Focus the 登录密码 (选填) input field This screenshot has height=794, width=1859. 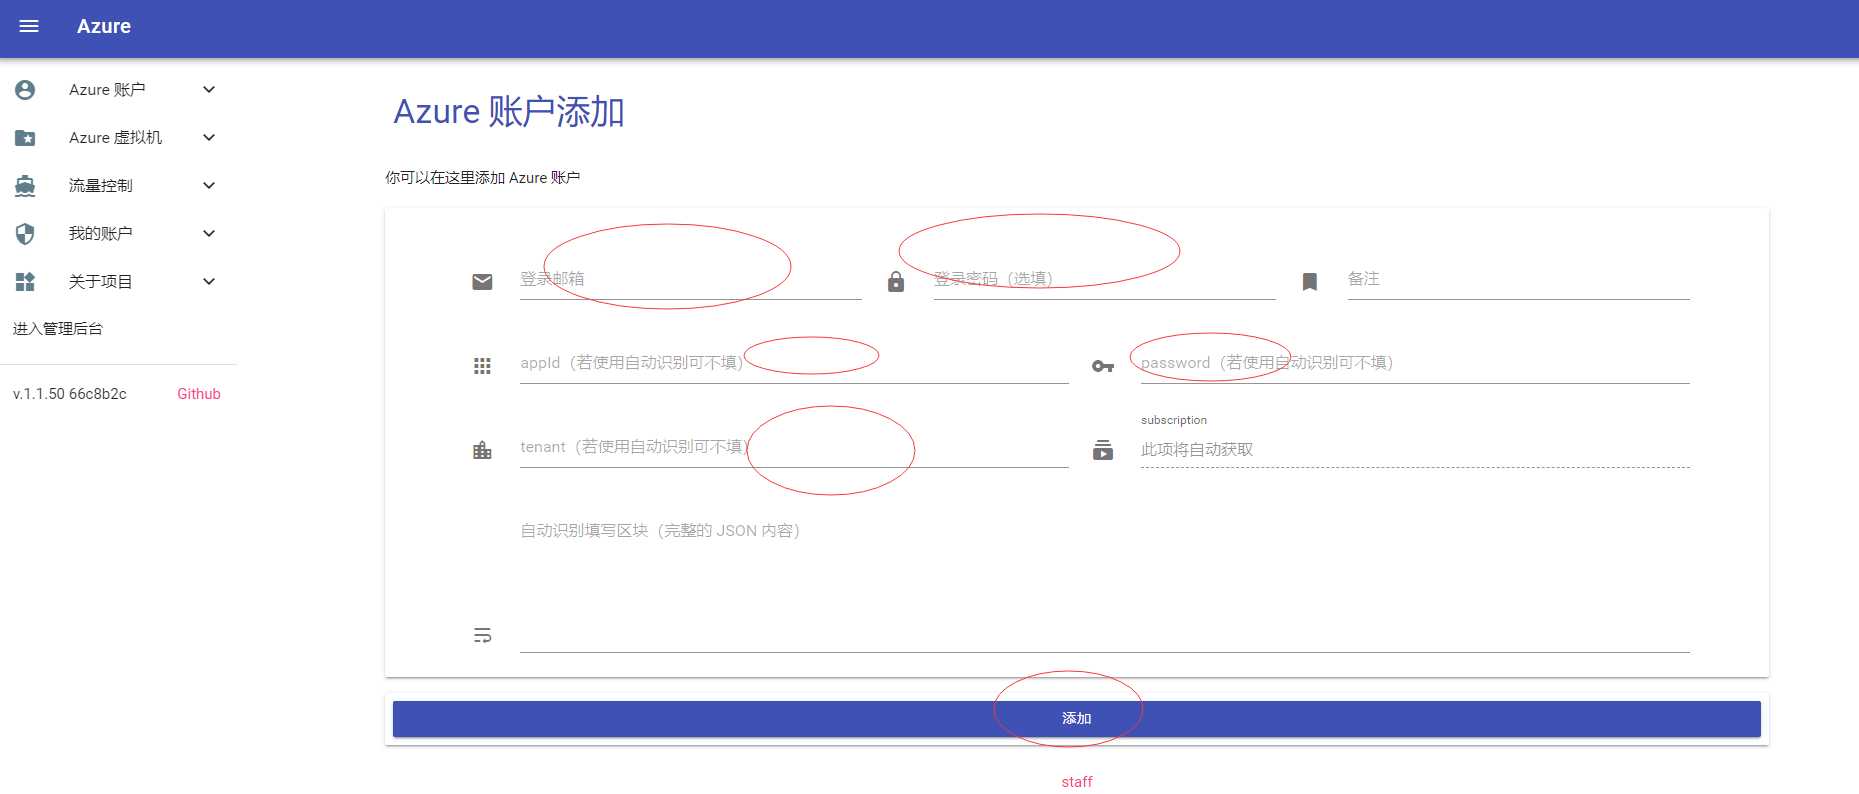tap(1104, 279)
